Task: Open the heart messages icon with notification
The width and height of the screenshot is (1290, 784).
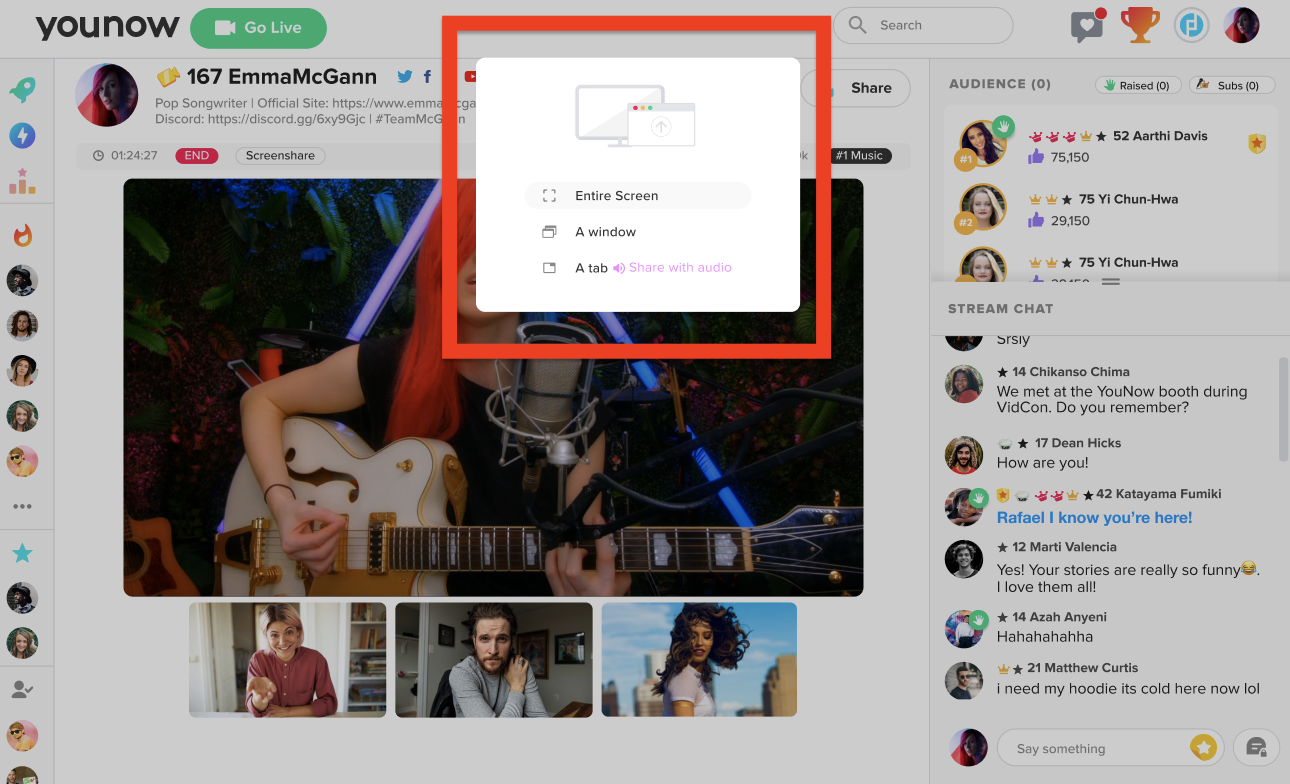Action: 1088,26
